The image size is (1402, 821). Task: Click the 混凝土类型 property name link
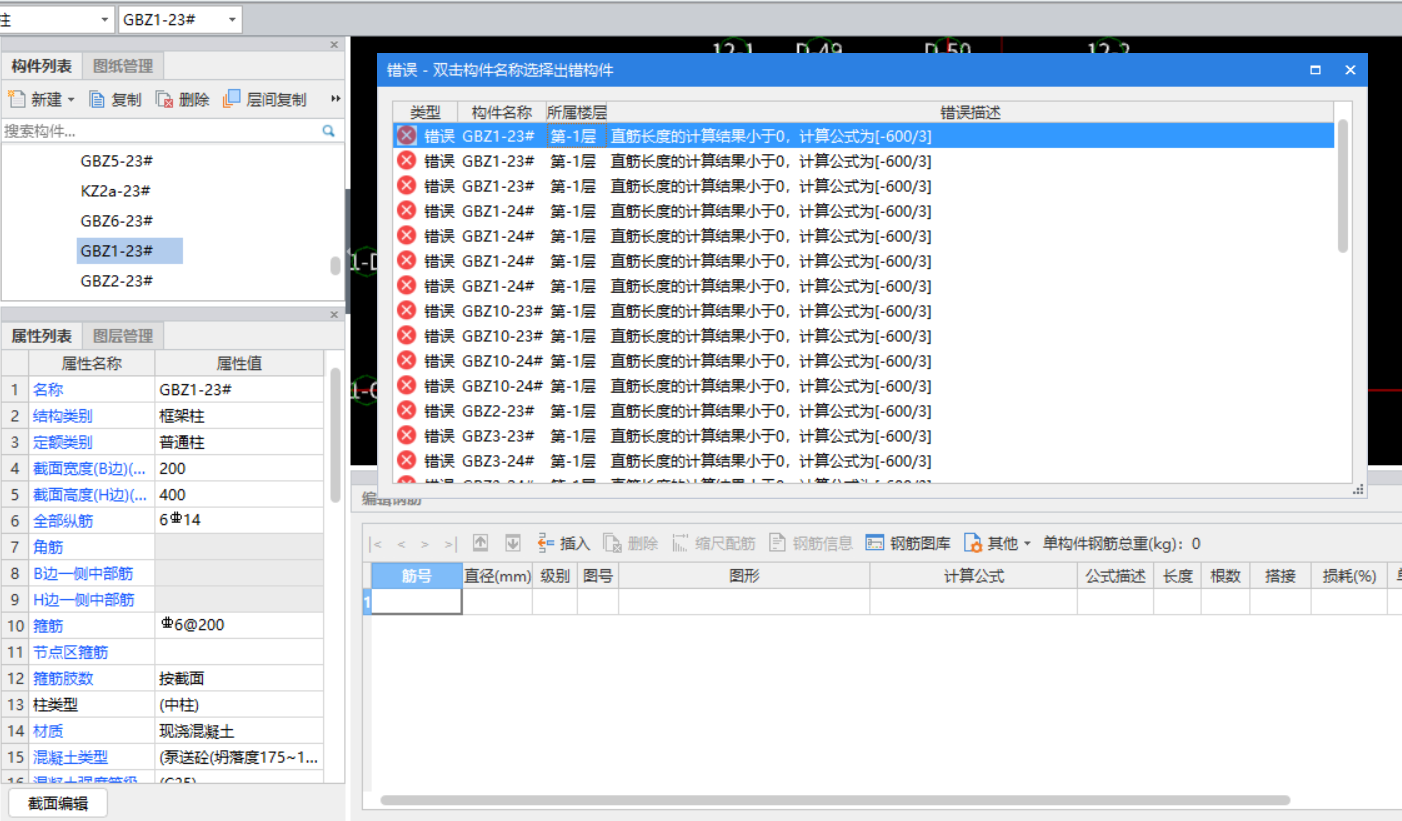pos(70,757)
